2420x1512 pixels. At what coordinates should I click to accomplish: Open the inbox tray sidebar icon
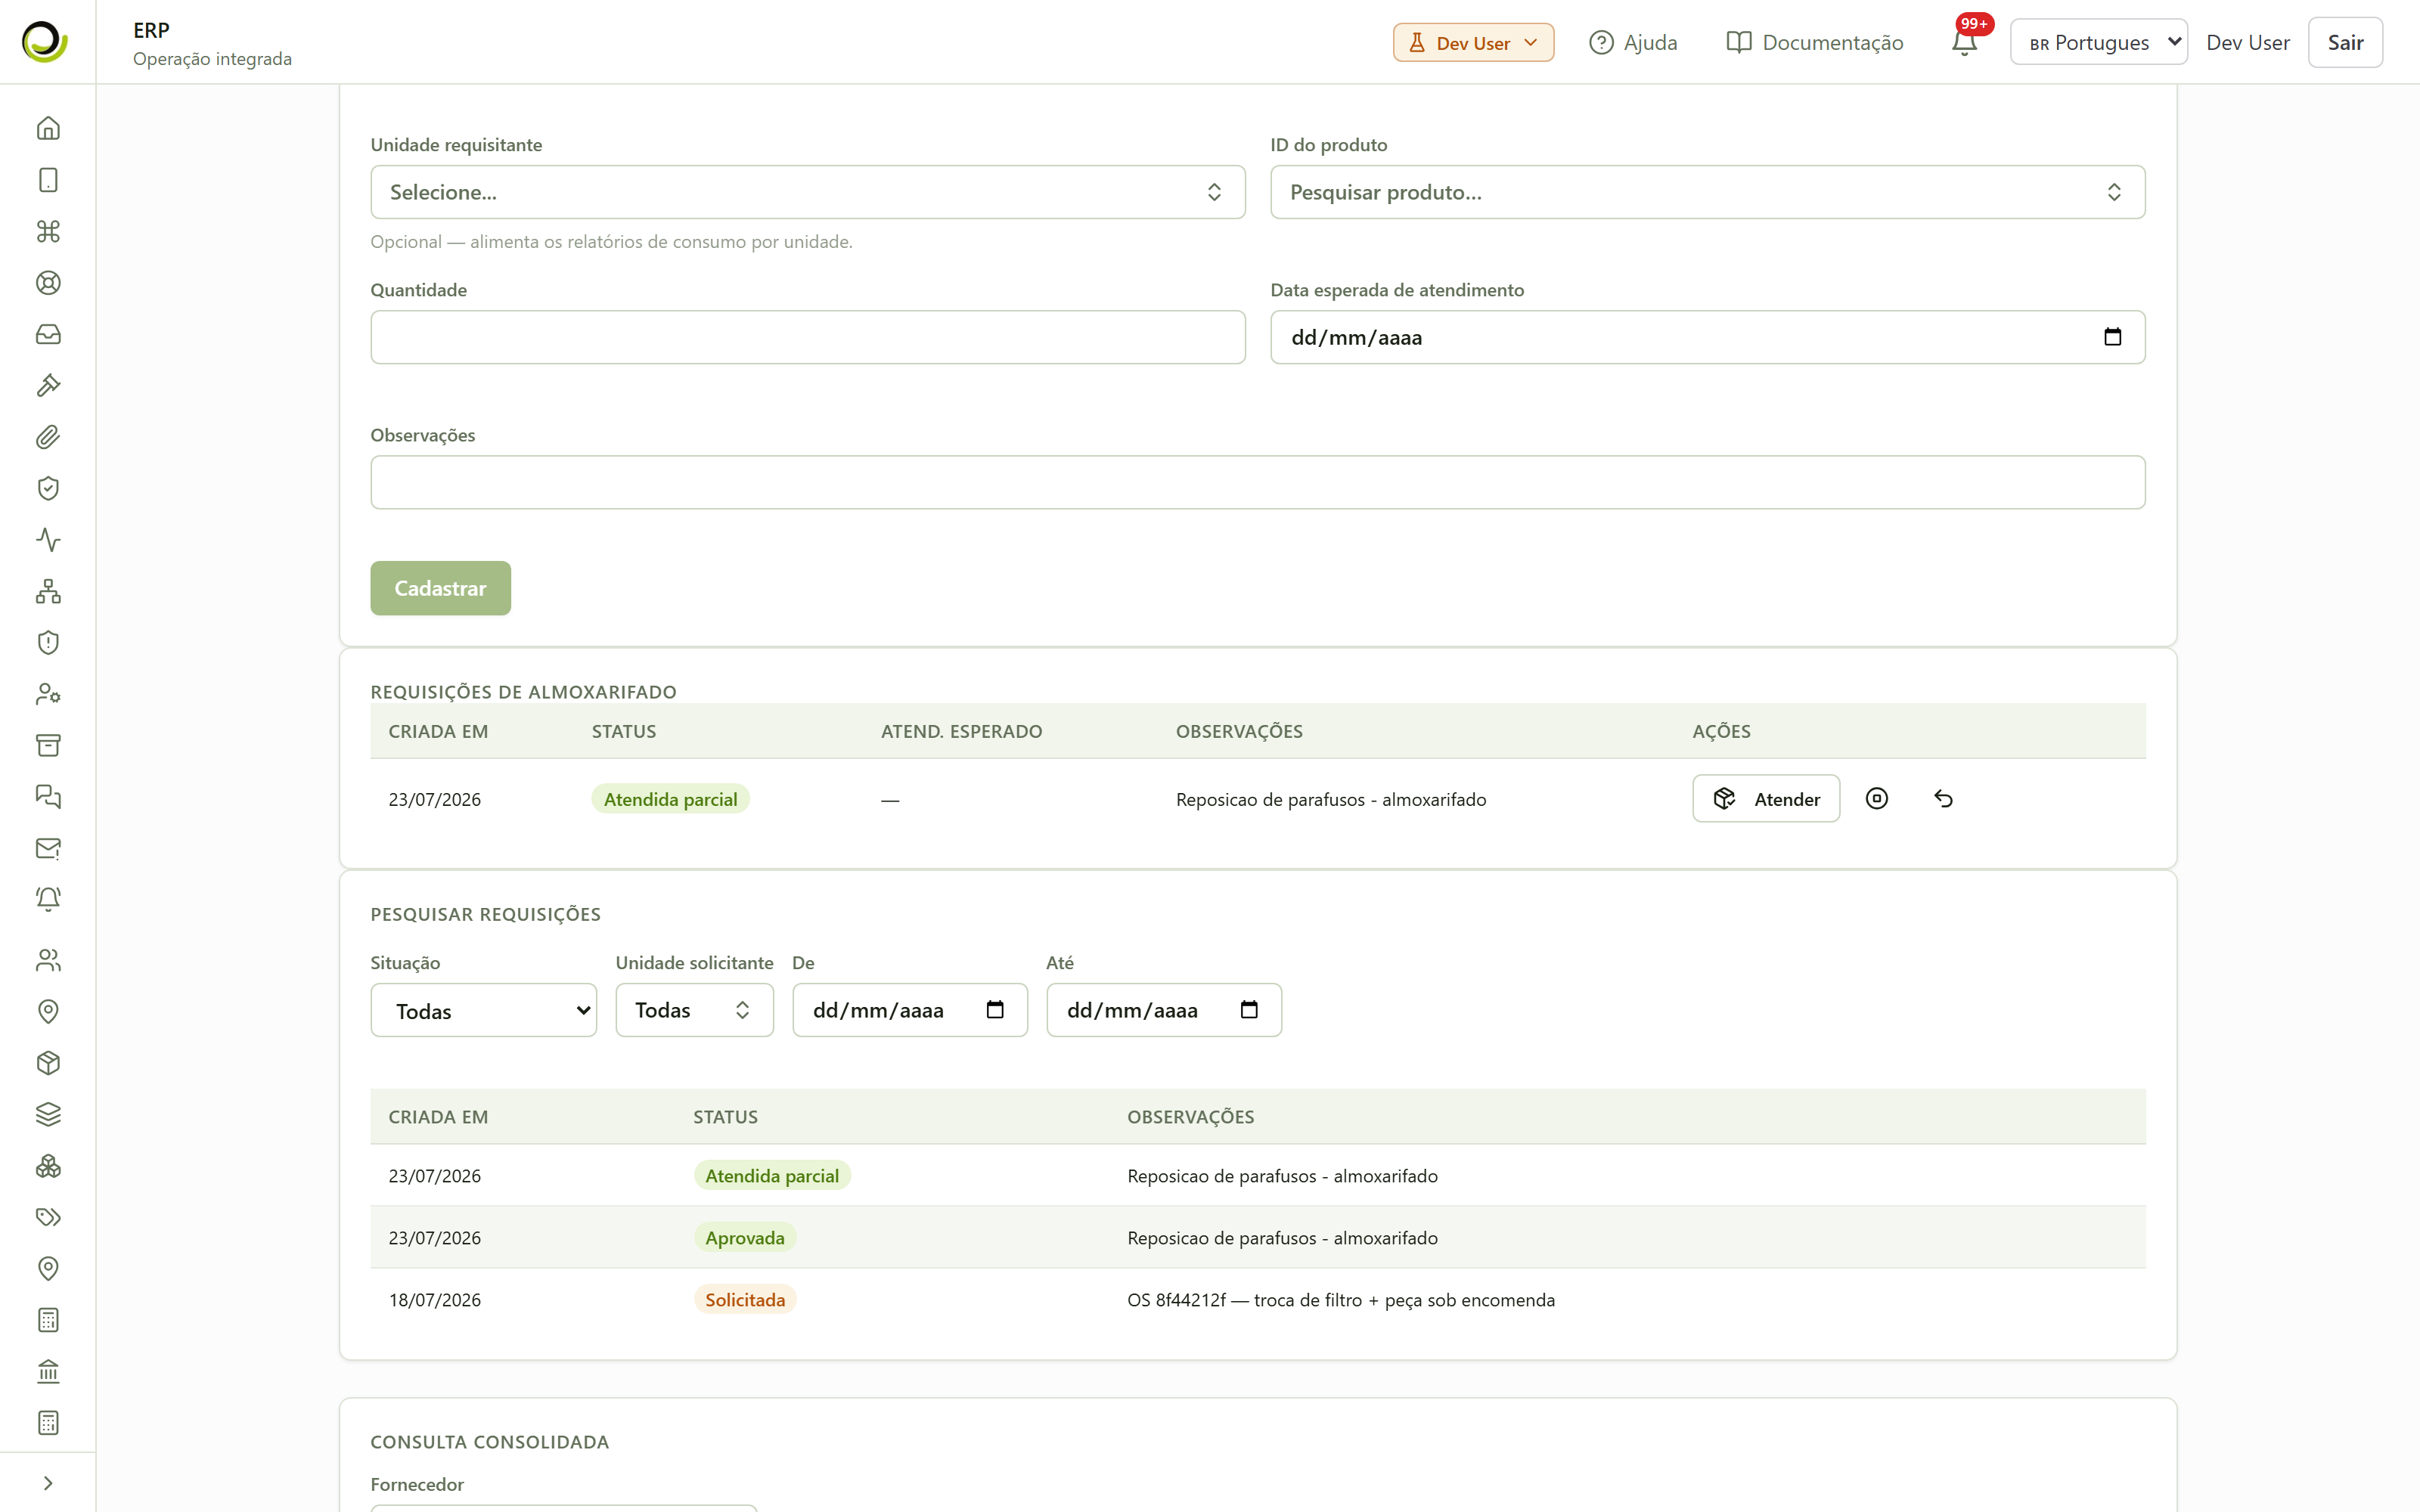48,334
